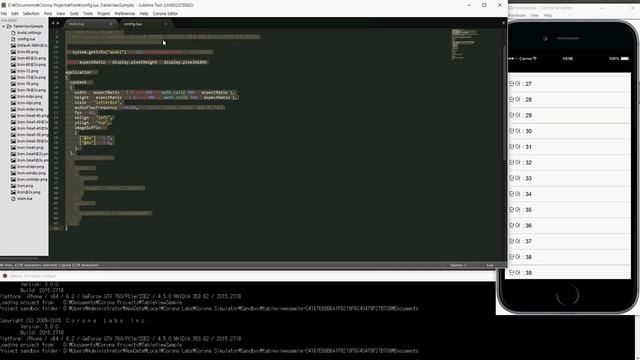Click the image icon beside Icon.png
The image size is (640, 360).
point(13,186)
